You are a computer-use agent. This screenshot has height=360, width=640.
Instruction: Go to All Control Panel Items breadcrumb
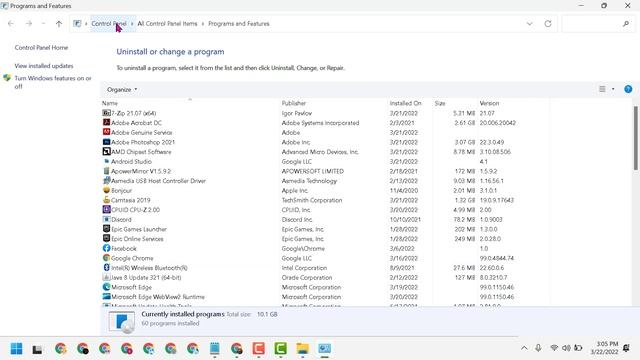point(167,24)
